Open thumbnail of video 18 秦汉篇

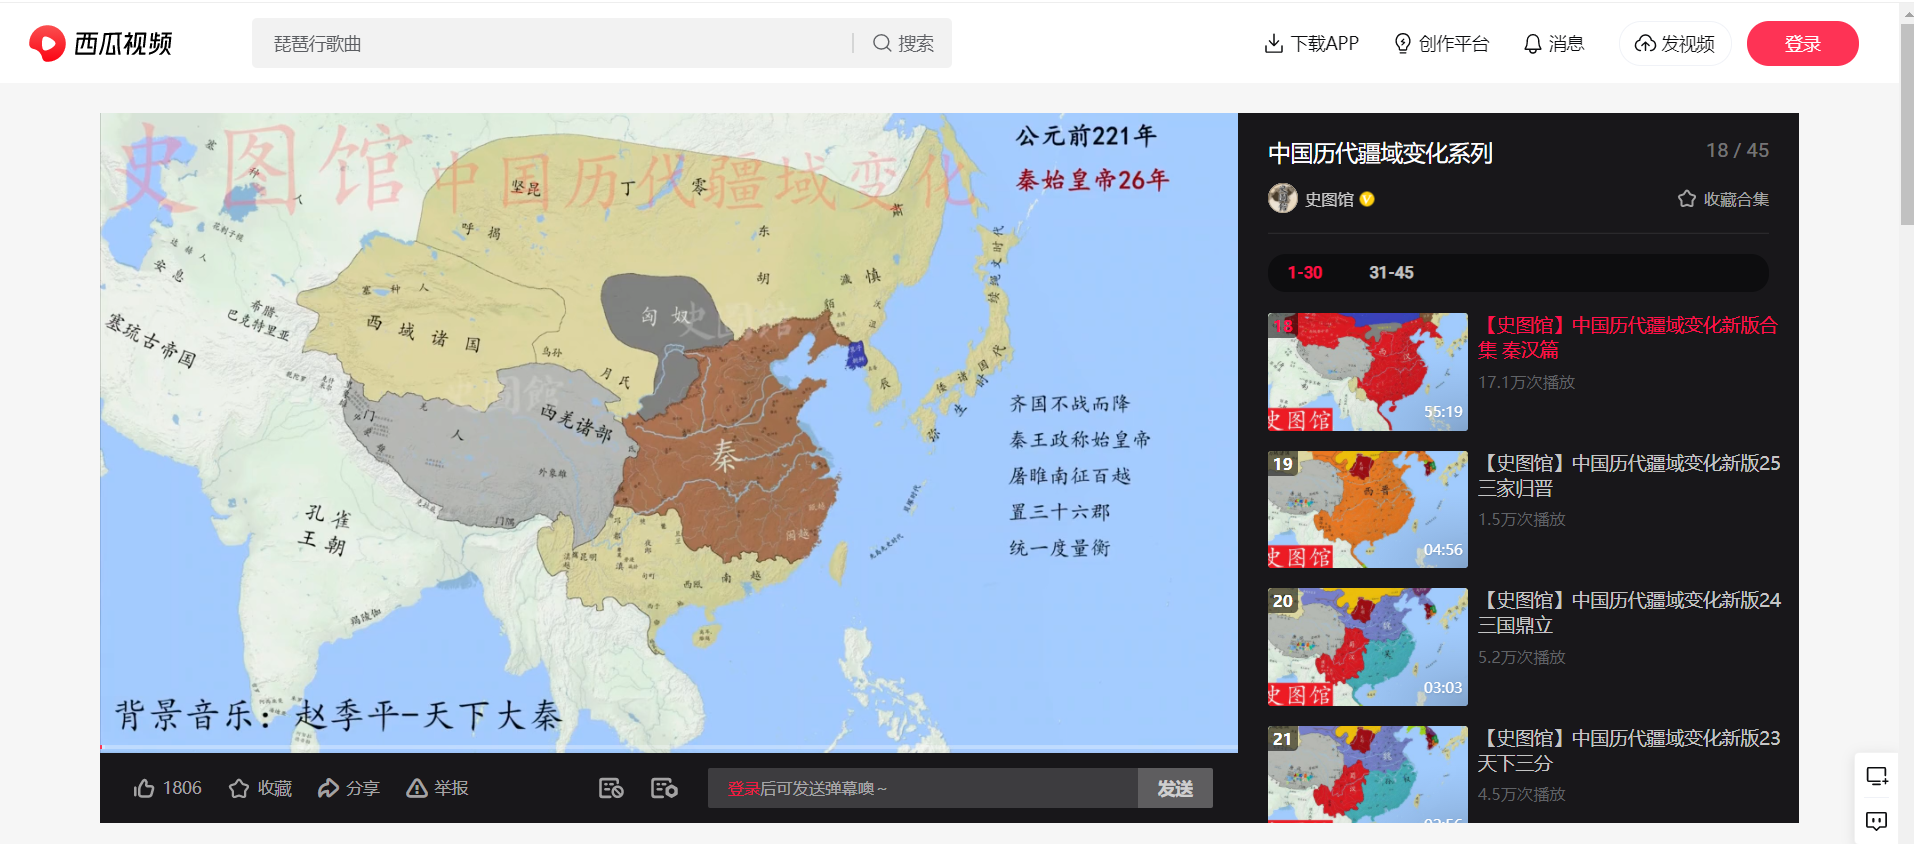tap(1367, 372)
